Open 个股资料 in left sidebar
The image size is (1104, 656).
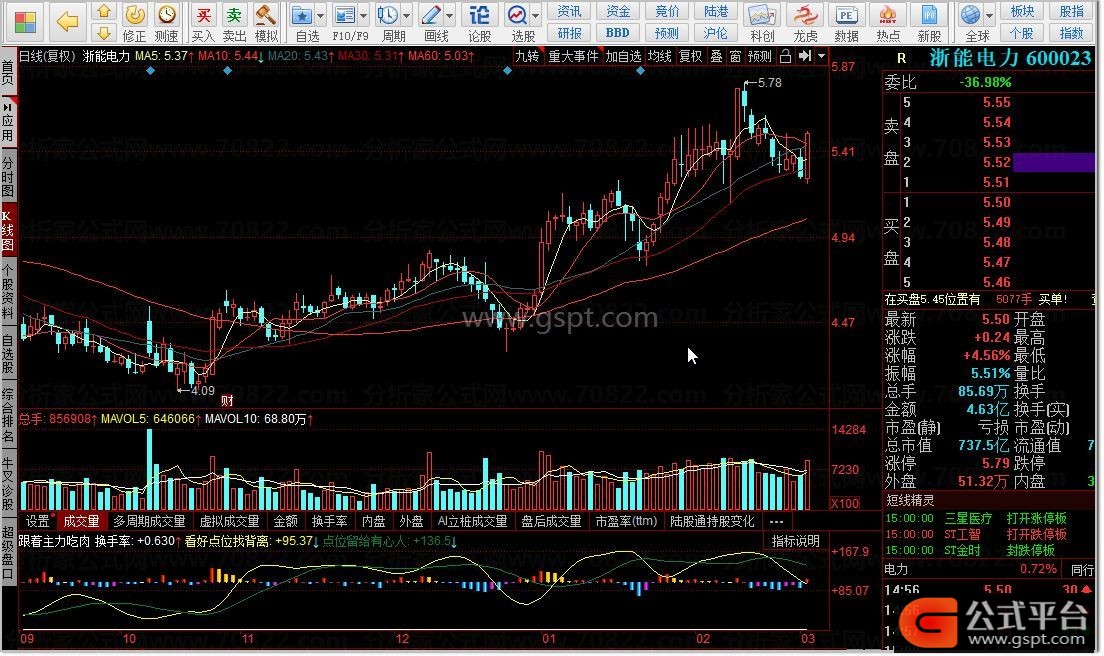click(x=8, y=292)
